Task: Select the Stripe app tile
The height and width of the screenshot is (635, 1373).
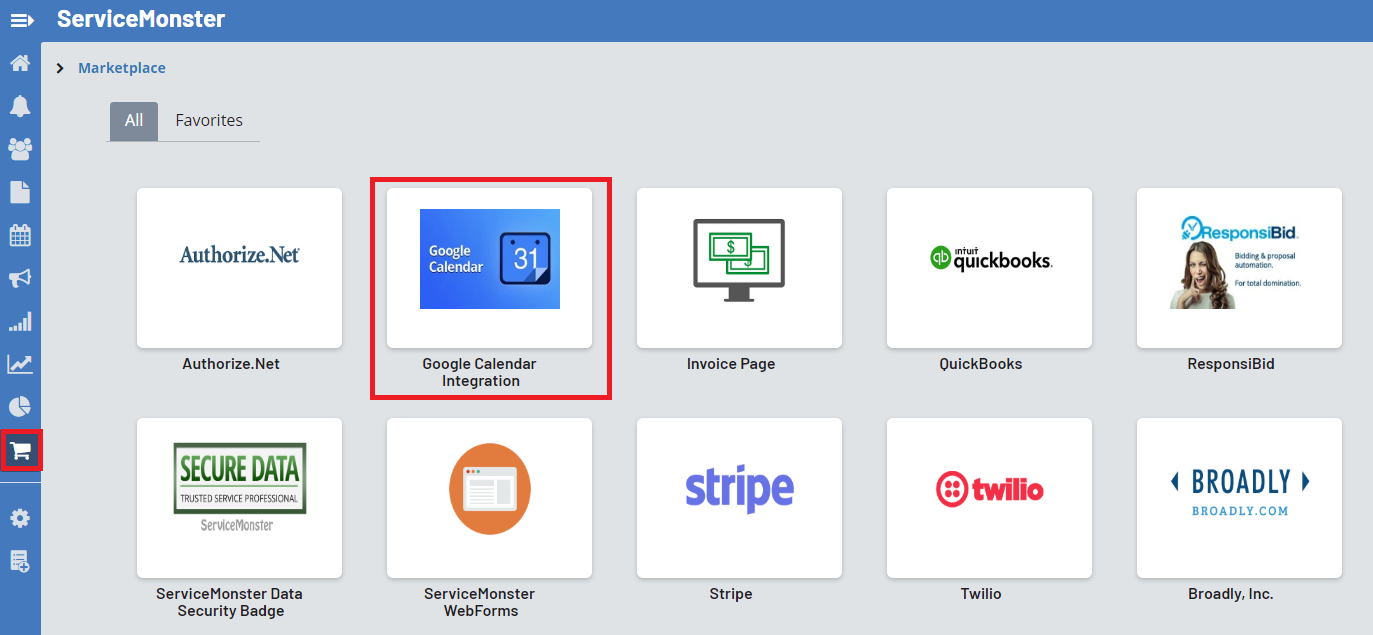Action: [x=739, y=498]
